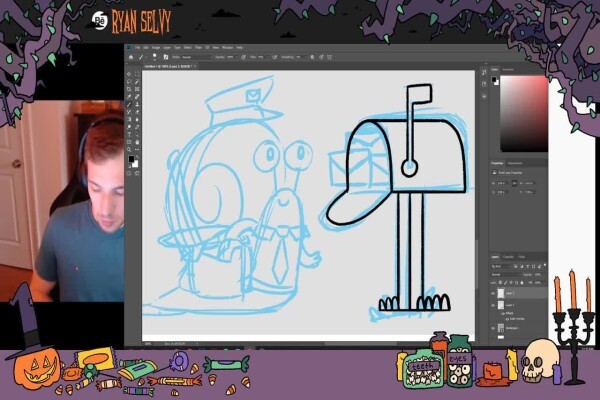Open the Image menu

pyautogui.click(x=156, y=47)
